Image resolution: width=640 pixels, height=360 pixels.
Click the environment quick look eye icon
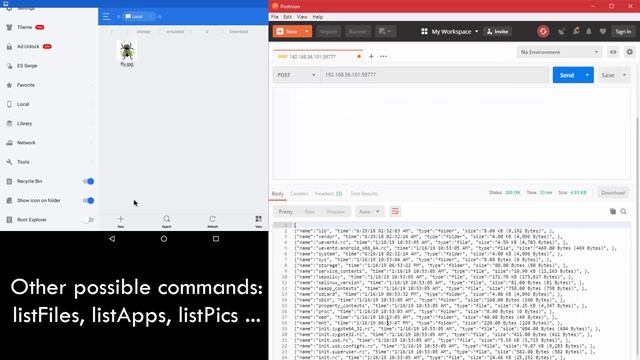[613, 52]
